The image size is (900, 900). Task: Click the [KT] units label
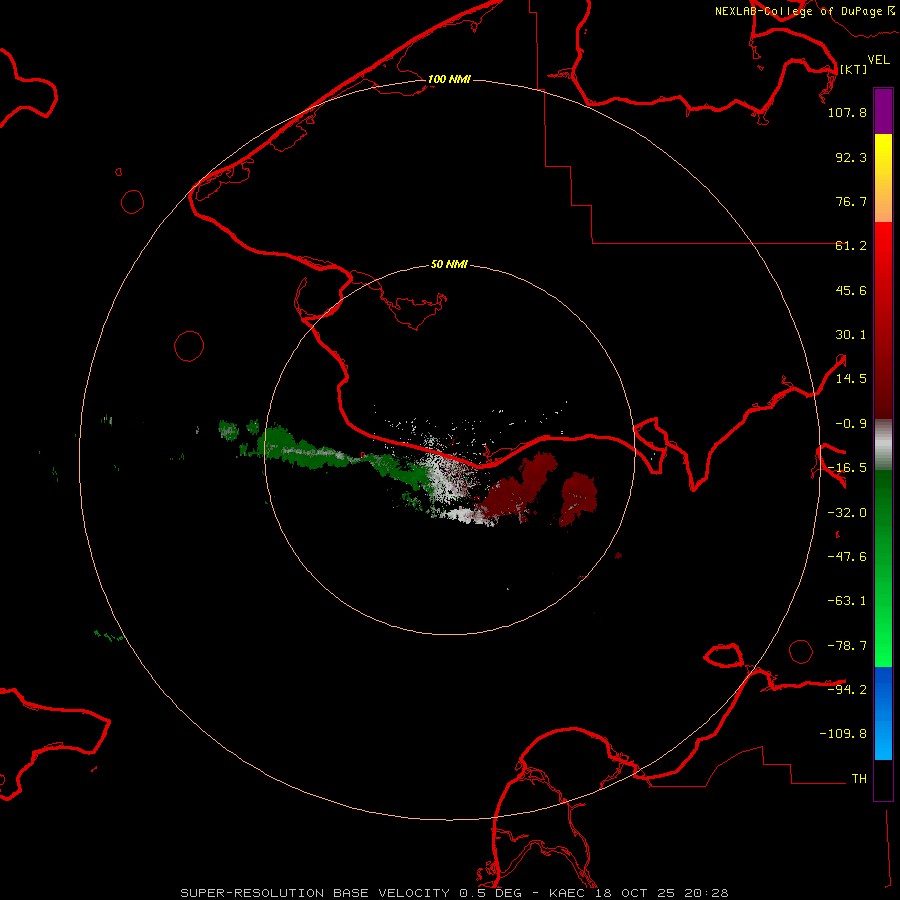[x=853, y=69]
